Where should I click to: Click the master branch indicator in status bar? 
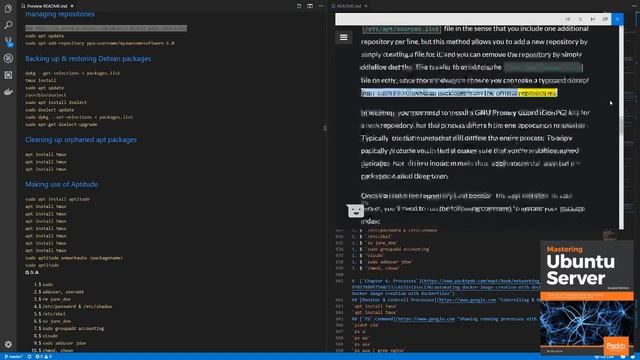[x=13, y=357]
